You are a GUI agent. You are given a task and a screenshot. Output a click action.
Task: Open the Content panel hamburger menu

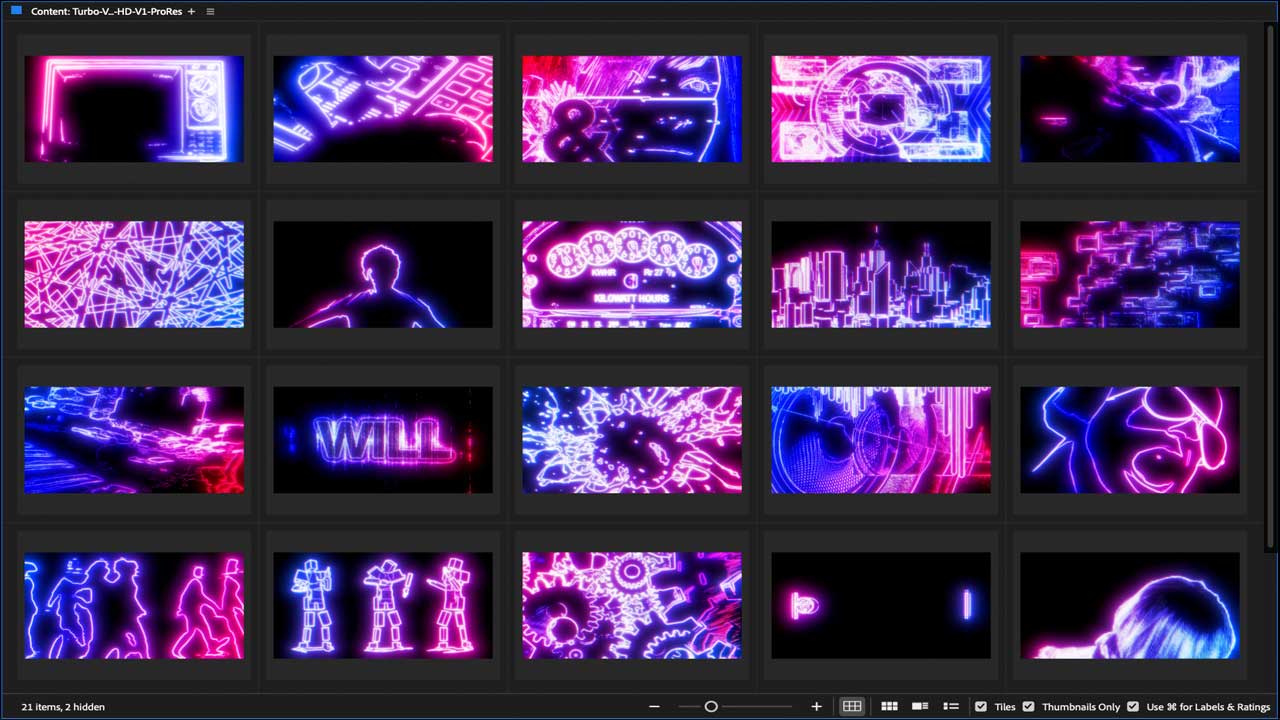(x=210, y=12)
